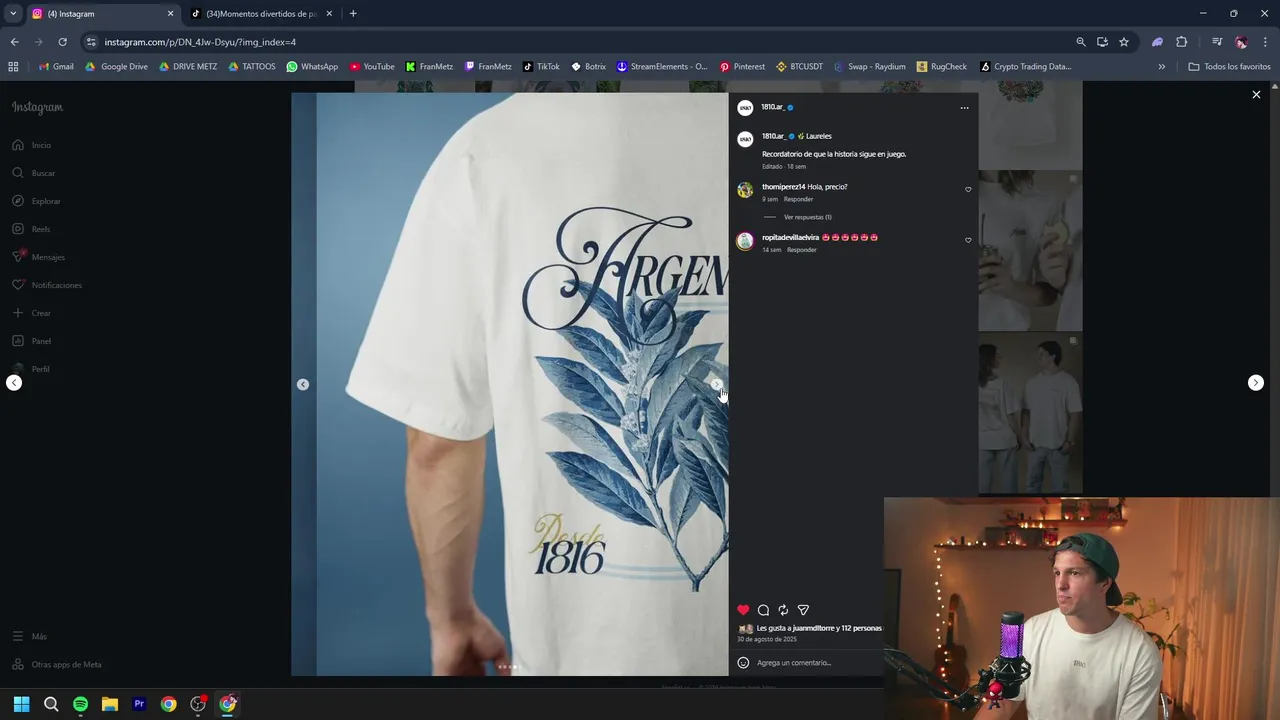Open the Windows Start menu
This screenshot has width=1280, height=720.
[x=21, y=704]
